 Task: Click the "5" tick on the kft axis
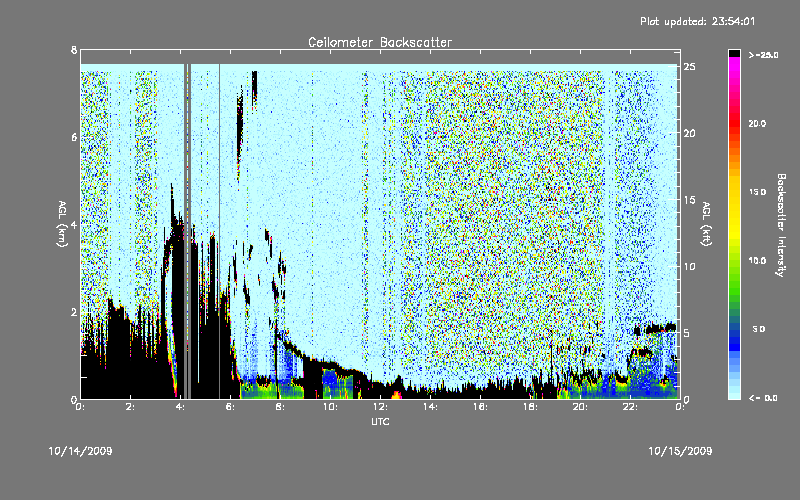[x=687, y=333]
